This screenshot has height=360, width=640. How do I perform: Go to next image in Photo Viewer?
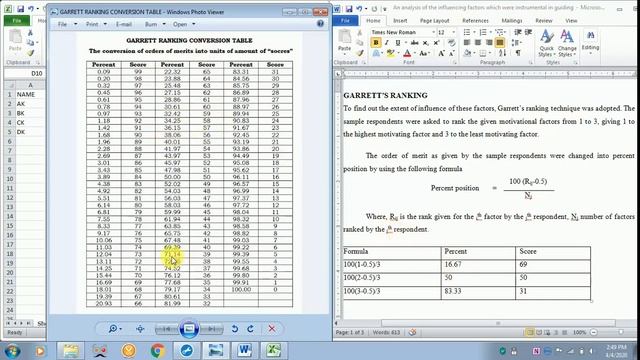pos(212,329)
